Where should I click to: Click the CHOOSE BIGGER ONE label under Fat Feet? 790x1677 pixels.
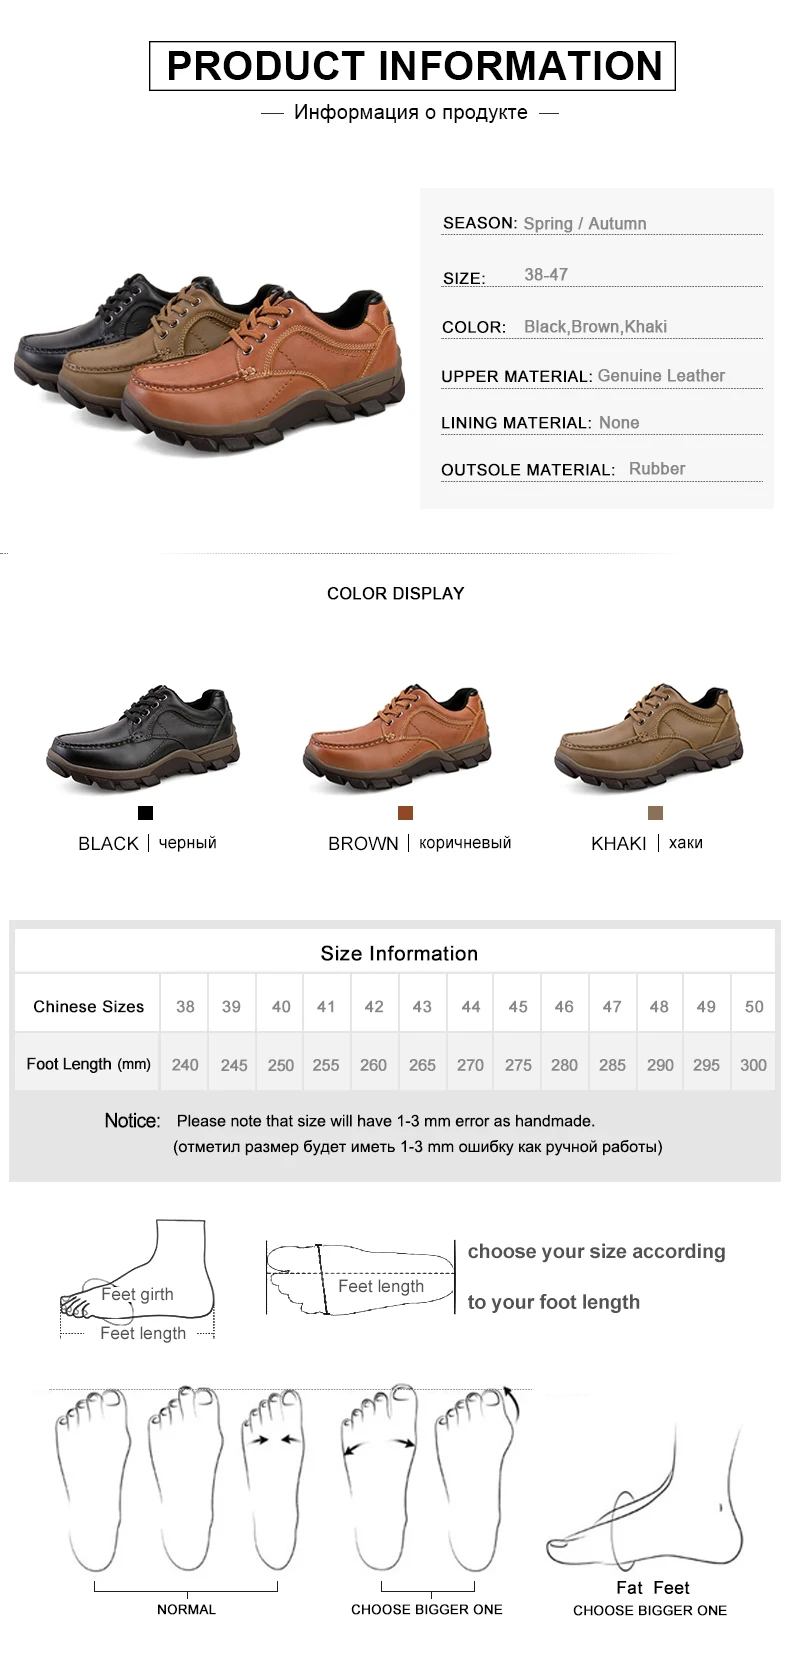pos(650,1610)
